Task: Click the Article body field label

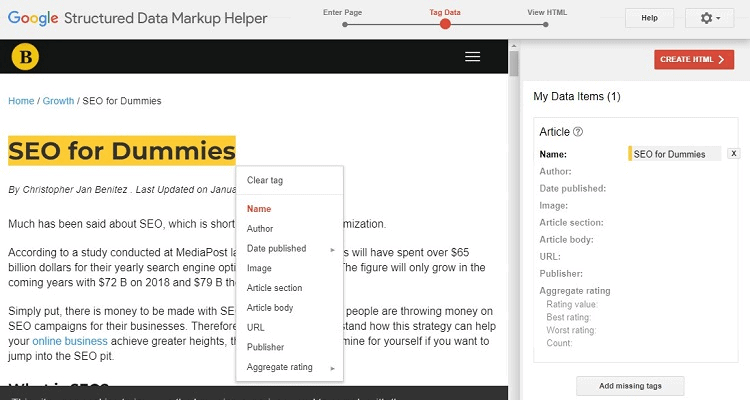Action: (566, 240)
